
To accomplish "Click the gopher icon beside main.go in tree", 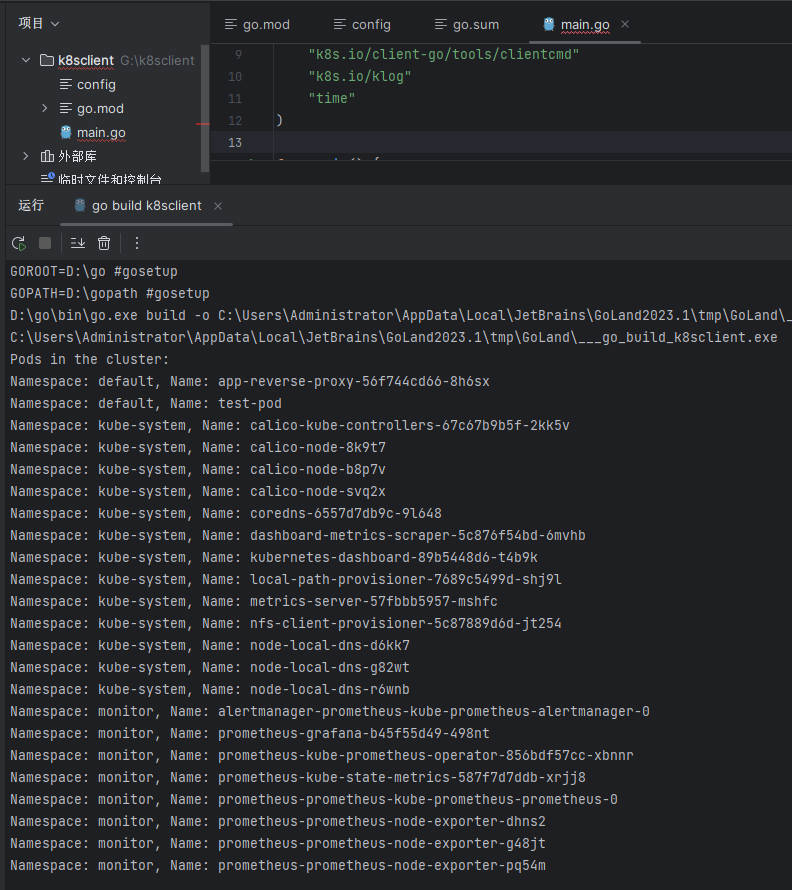I will pyautogui.click(x=66, y=132).
